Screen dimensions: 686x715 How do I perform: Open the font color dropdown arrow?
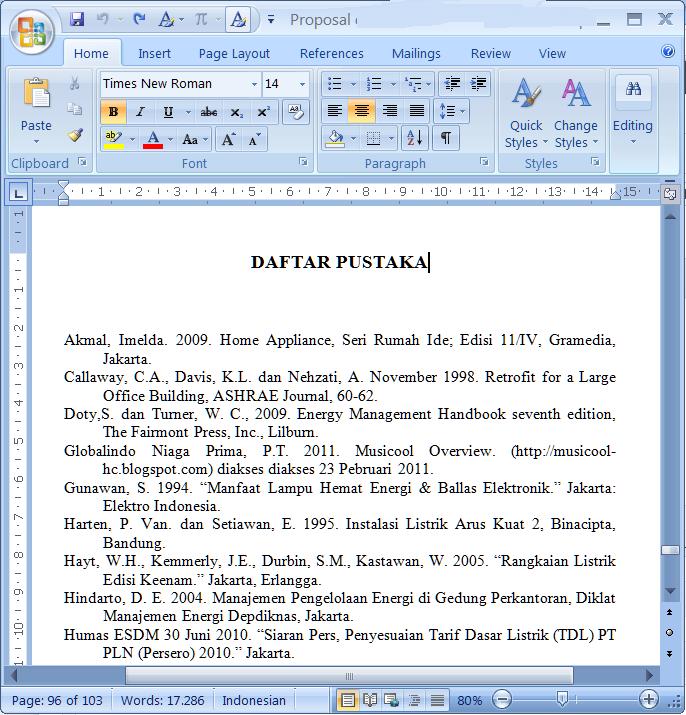170,140
